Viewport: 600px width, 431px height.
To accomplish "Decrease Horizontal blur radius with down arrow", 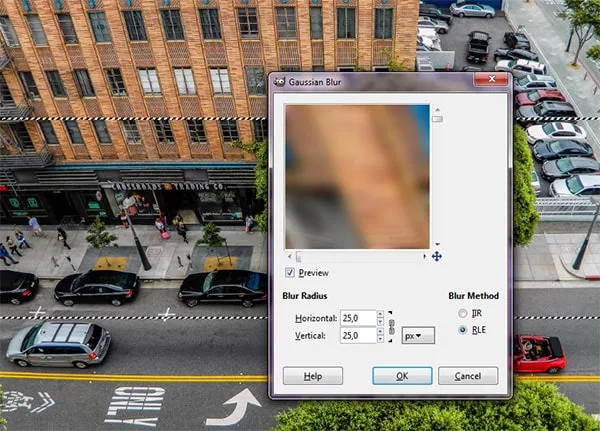I will pos(380,322).
